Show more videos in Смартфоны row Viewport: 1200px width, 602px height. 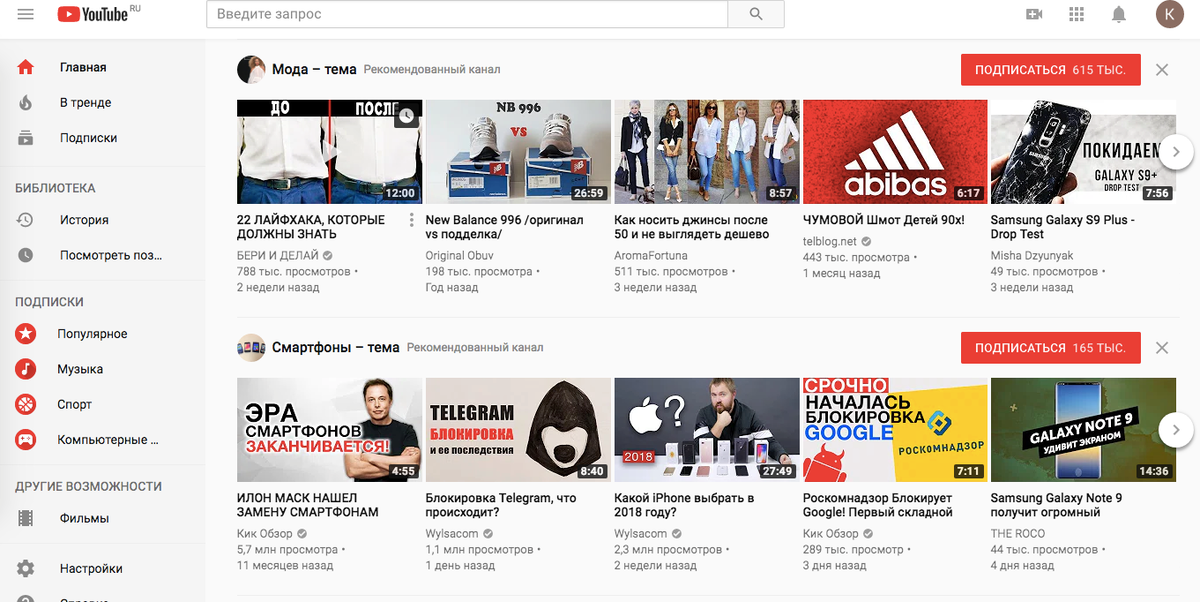pos(1176,430)
